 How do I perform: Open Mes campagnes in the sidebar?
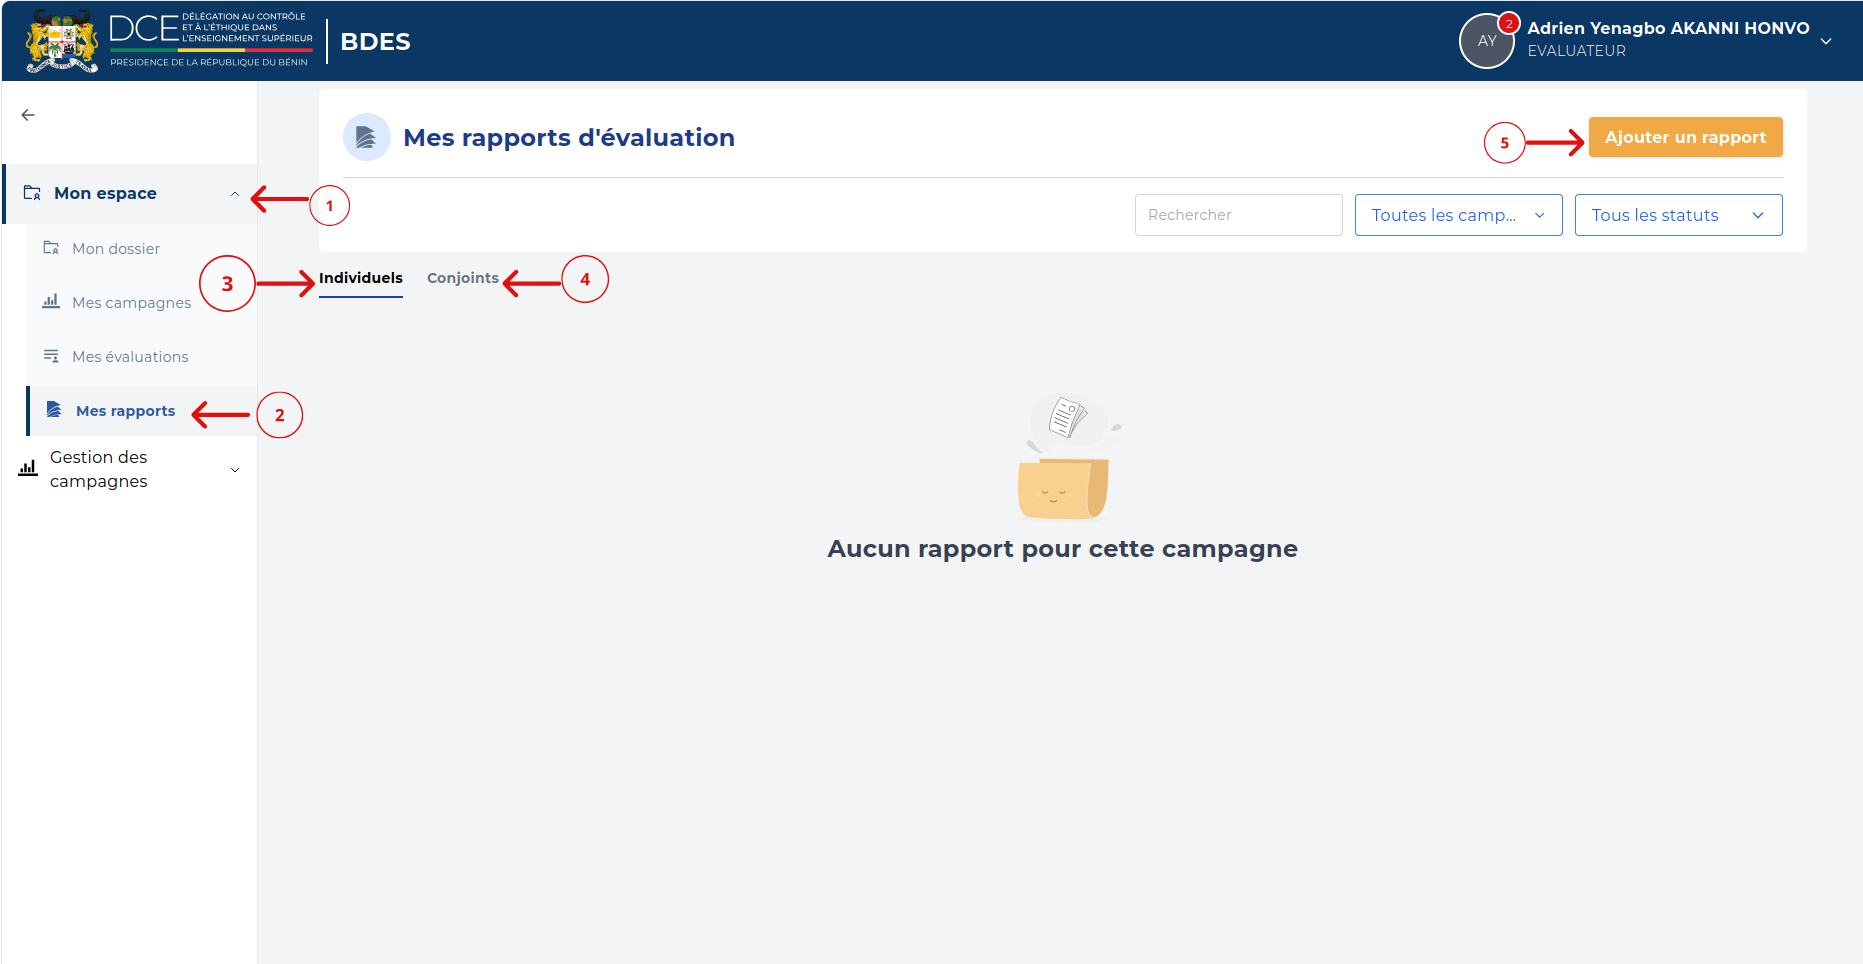[131, 303]
